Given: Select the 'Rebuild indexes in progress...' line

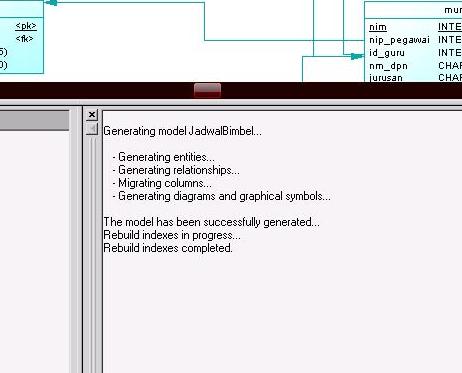Looking at the screenshot, I should (172, 235).
